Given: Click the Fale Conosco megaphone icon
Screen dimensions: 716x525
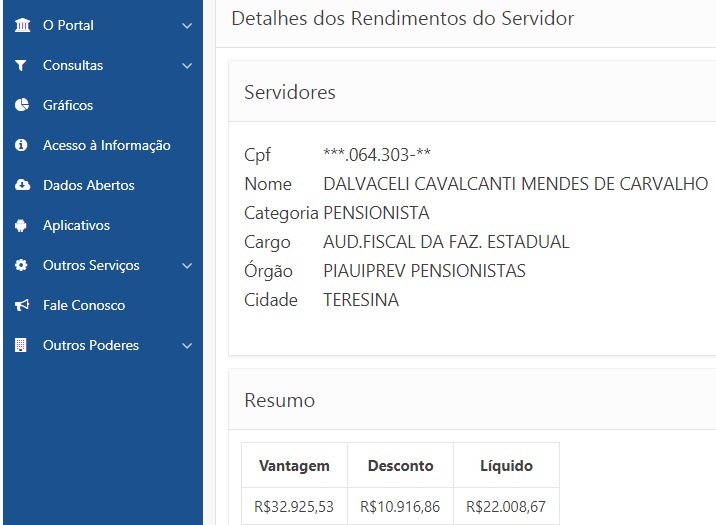Looking at the screenshot, I should pos(22,305).
